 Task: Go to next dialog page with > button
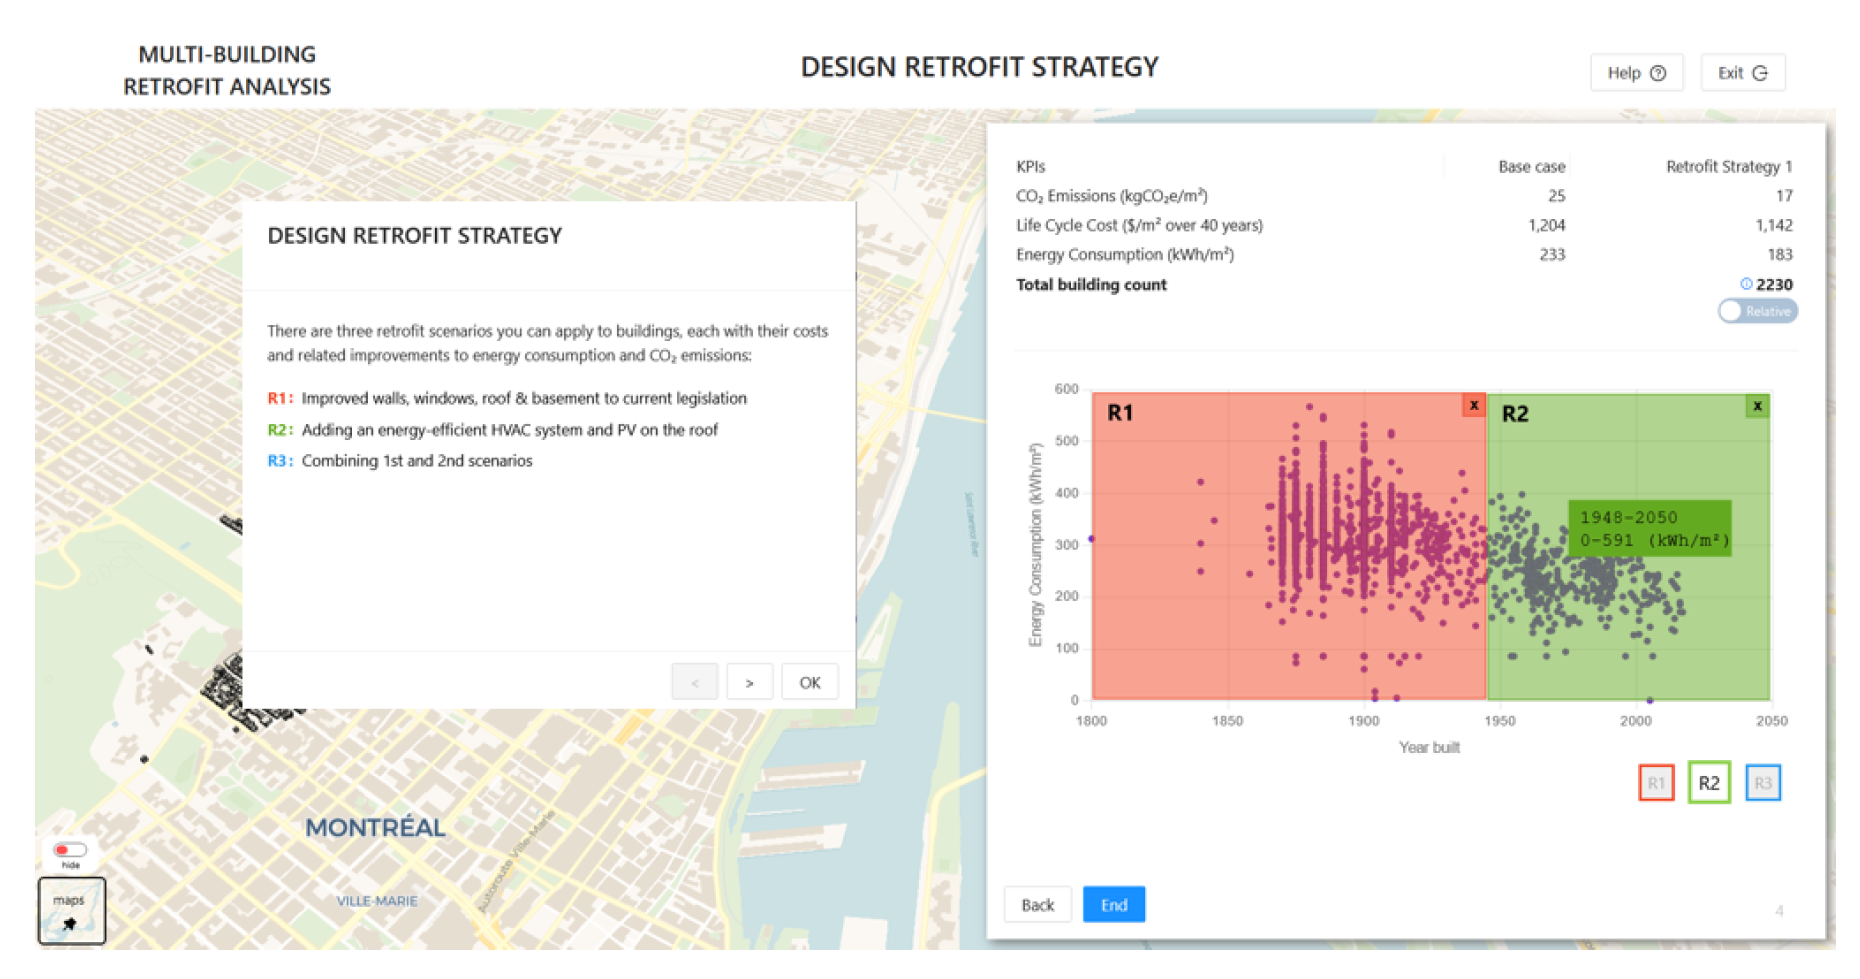coord(749,683)
